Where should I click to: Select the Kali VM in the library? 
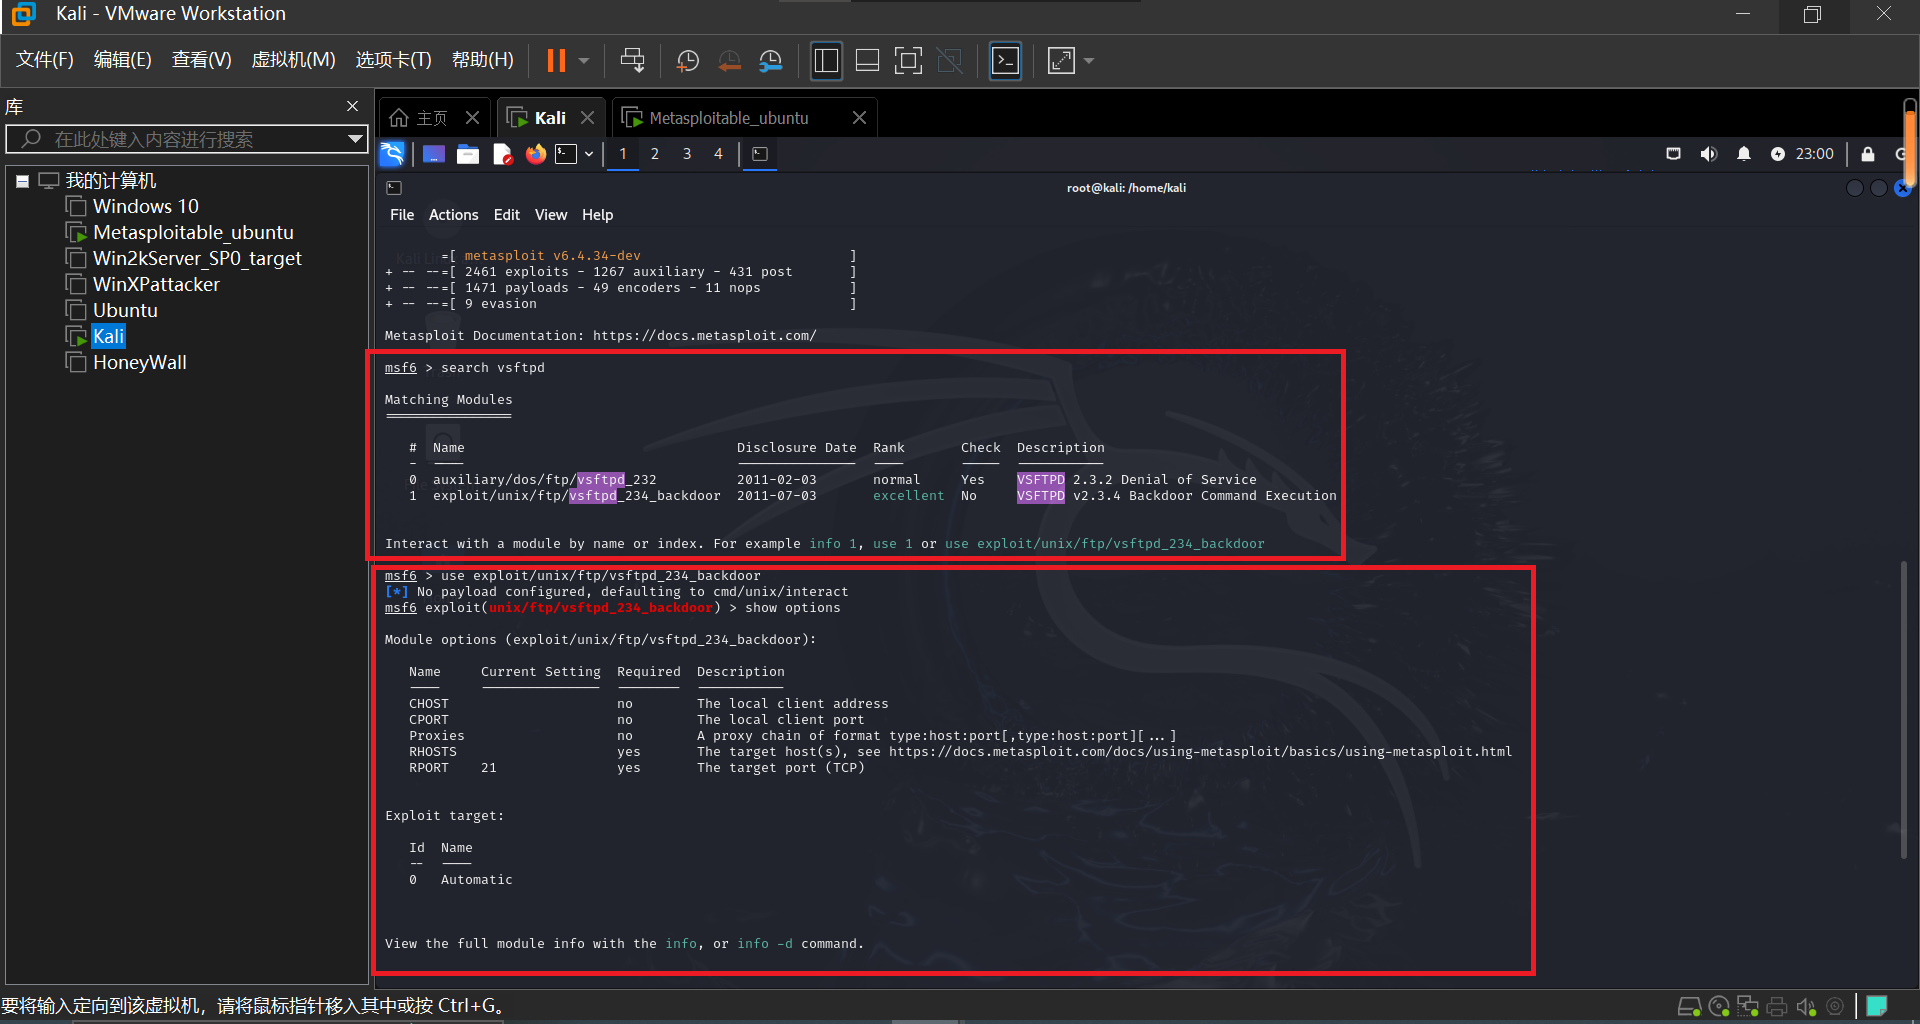[96, 336]
